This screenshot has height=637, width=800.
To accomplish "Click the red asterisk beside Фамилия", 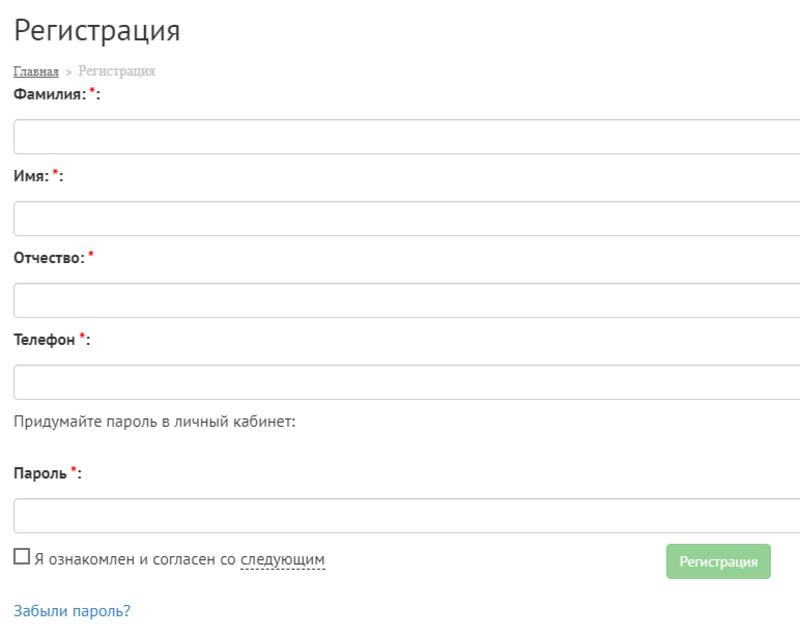I will pyautogui.click(x=92, y=93).
